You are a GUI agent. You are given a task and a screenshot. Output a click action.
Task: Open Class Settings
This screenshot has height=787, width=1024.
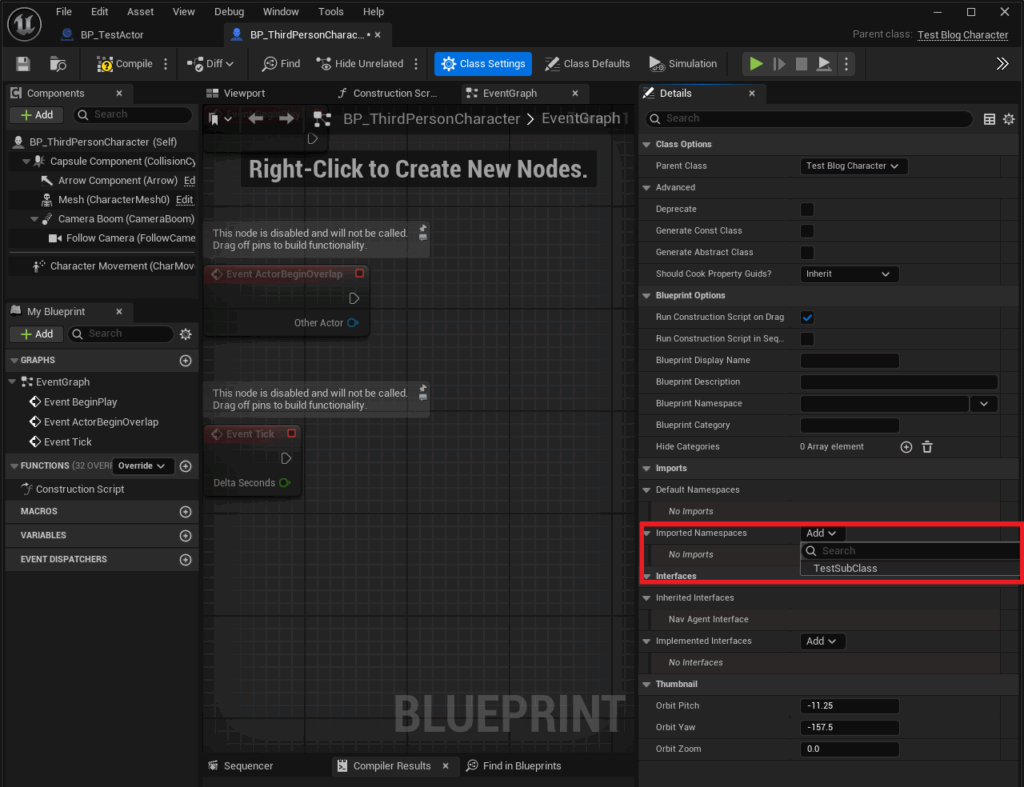[x=483, y=63]
